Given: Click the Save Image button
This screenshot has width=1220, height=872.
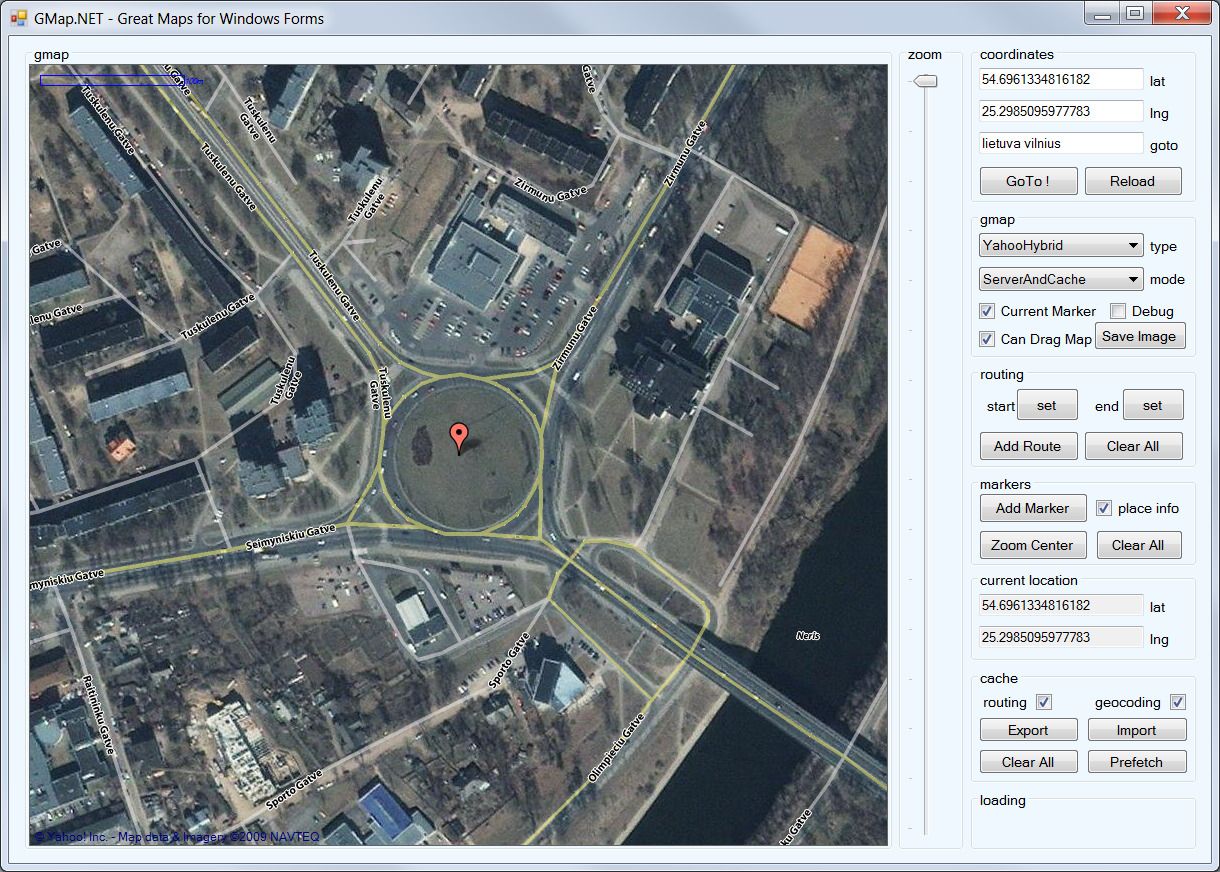Looking at the screenshot, I should coord(1139,336).
